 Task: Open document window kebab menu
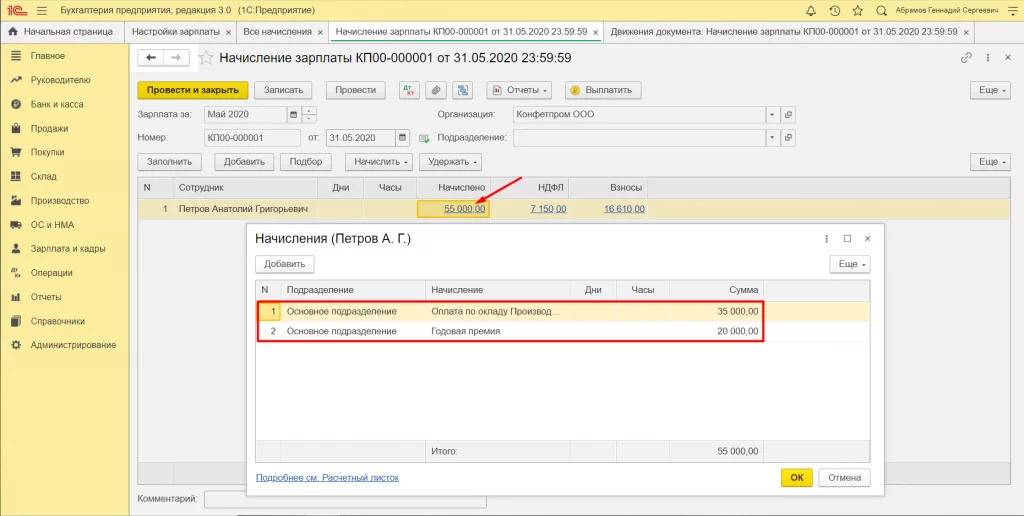click(x=987, y=58)
